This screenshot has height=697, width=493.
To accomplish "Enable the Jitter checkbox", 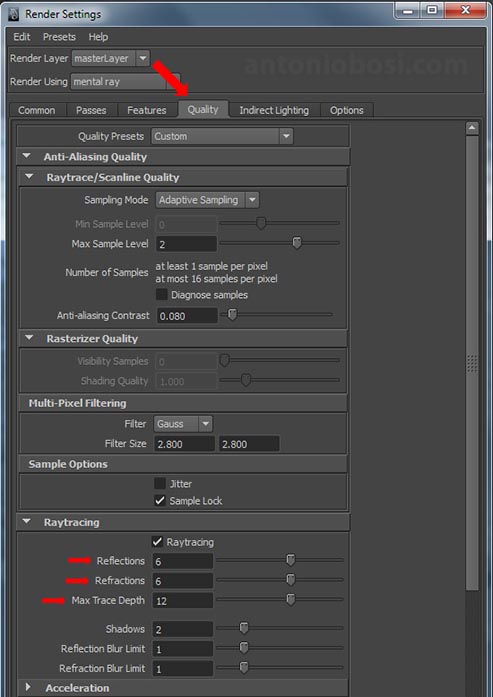I will coord(160,484).
